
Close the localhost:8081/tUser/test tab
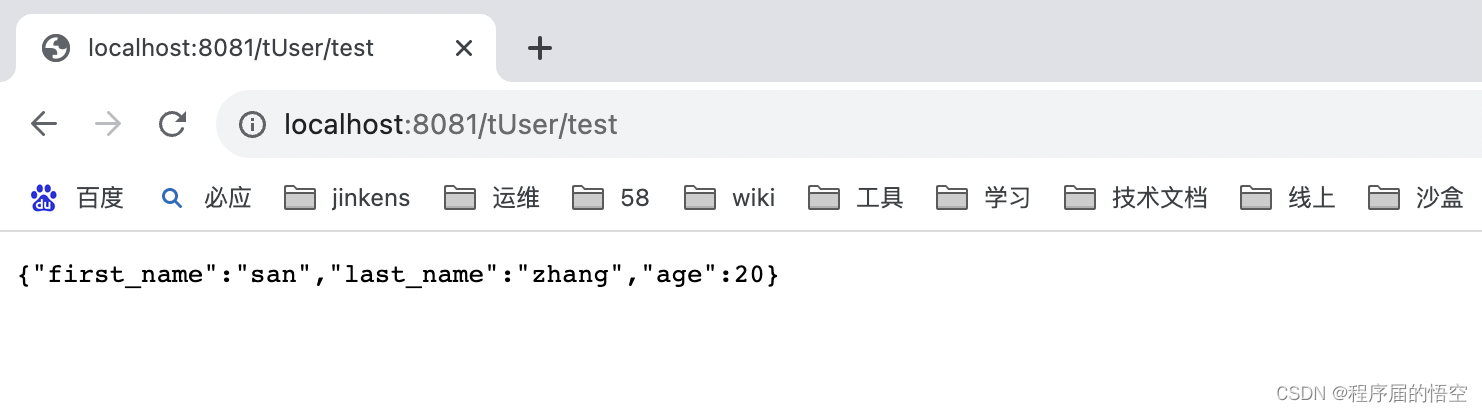click(x=464, y=48)
